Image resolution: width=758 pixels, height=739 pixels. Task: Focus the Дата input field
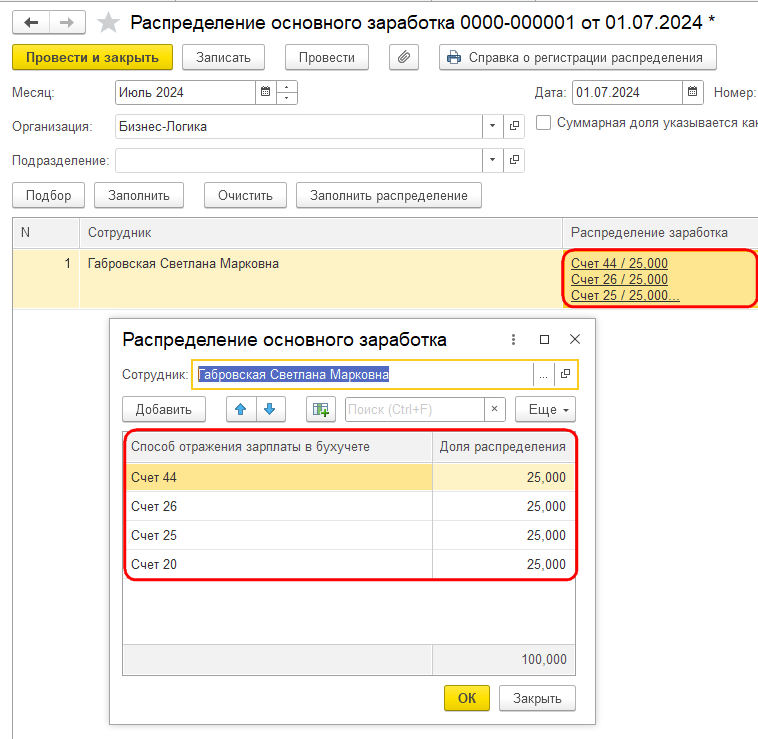coord(627,92)
